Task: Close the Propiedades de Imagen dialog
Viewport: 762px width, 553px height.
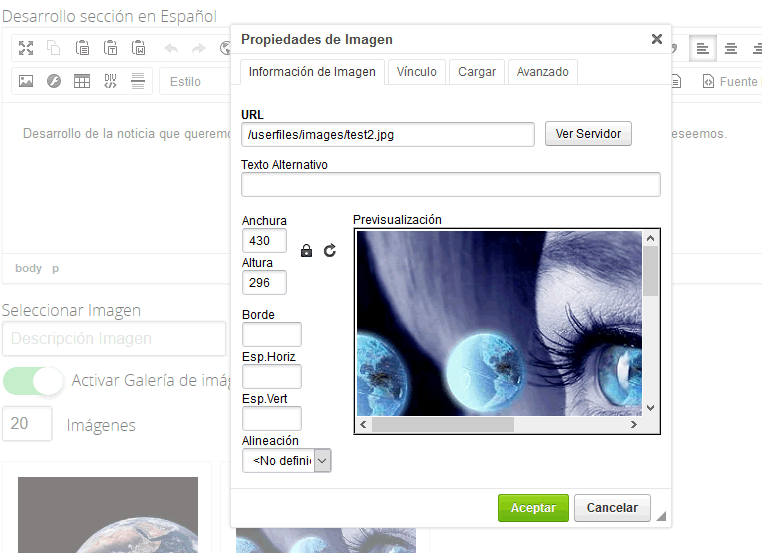Action: pos(657,39)
